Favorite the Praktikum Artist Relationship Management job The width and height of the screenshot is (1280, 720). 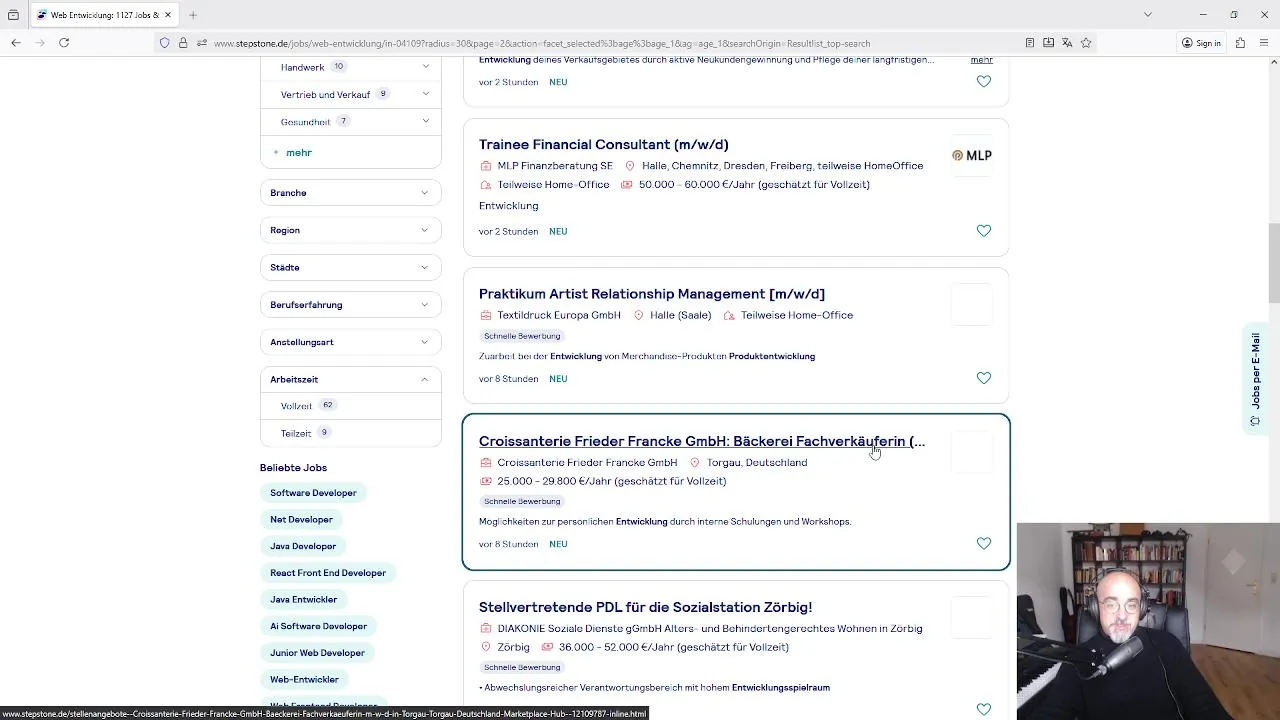click(983, 378)
